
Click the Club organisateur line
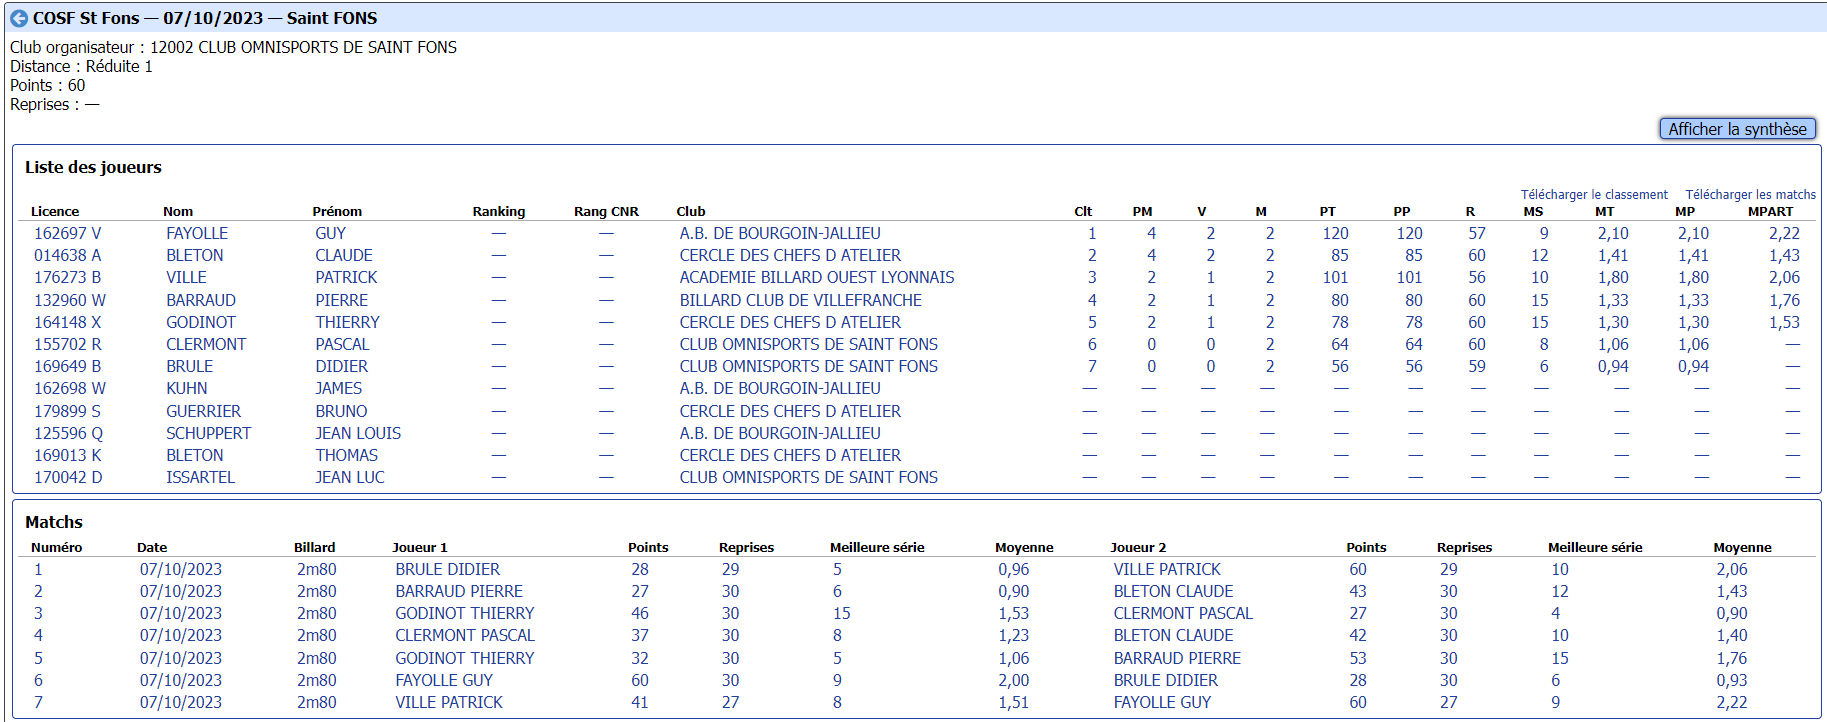tap(233, 47)
